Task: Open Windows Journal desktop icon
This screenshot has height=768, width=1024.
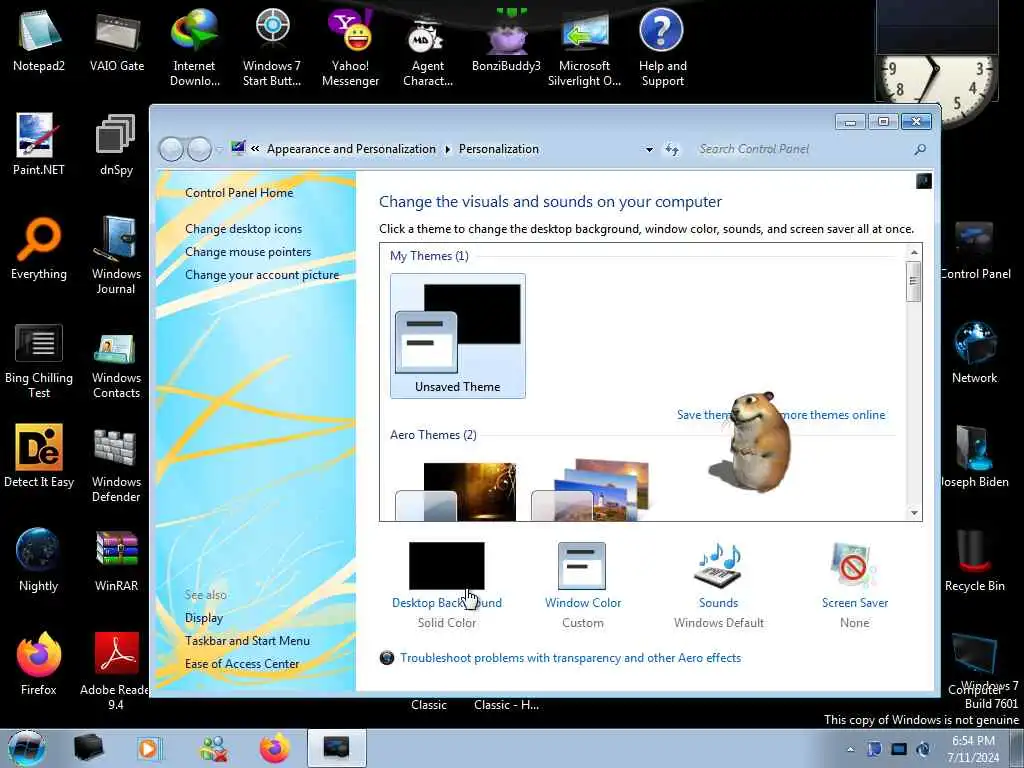Action: (x=116, y=256)
